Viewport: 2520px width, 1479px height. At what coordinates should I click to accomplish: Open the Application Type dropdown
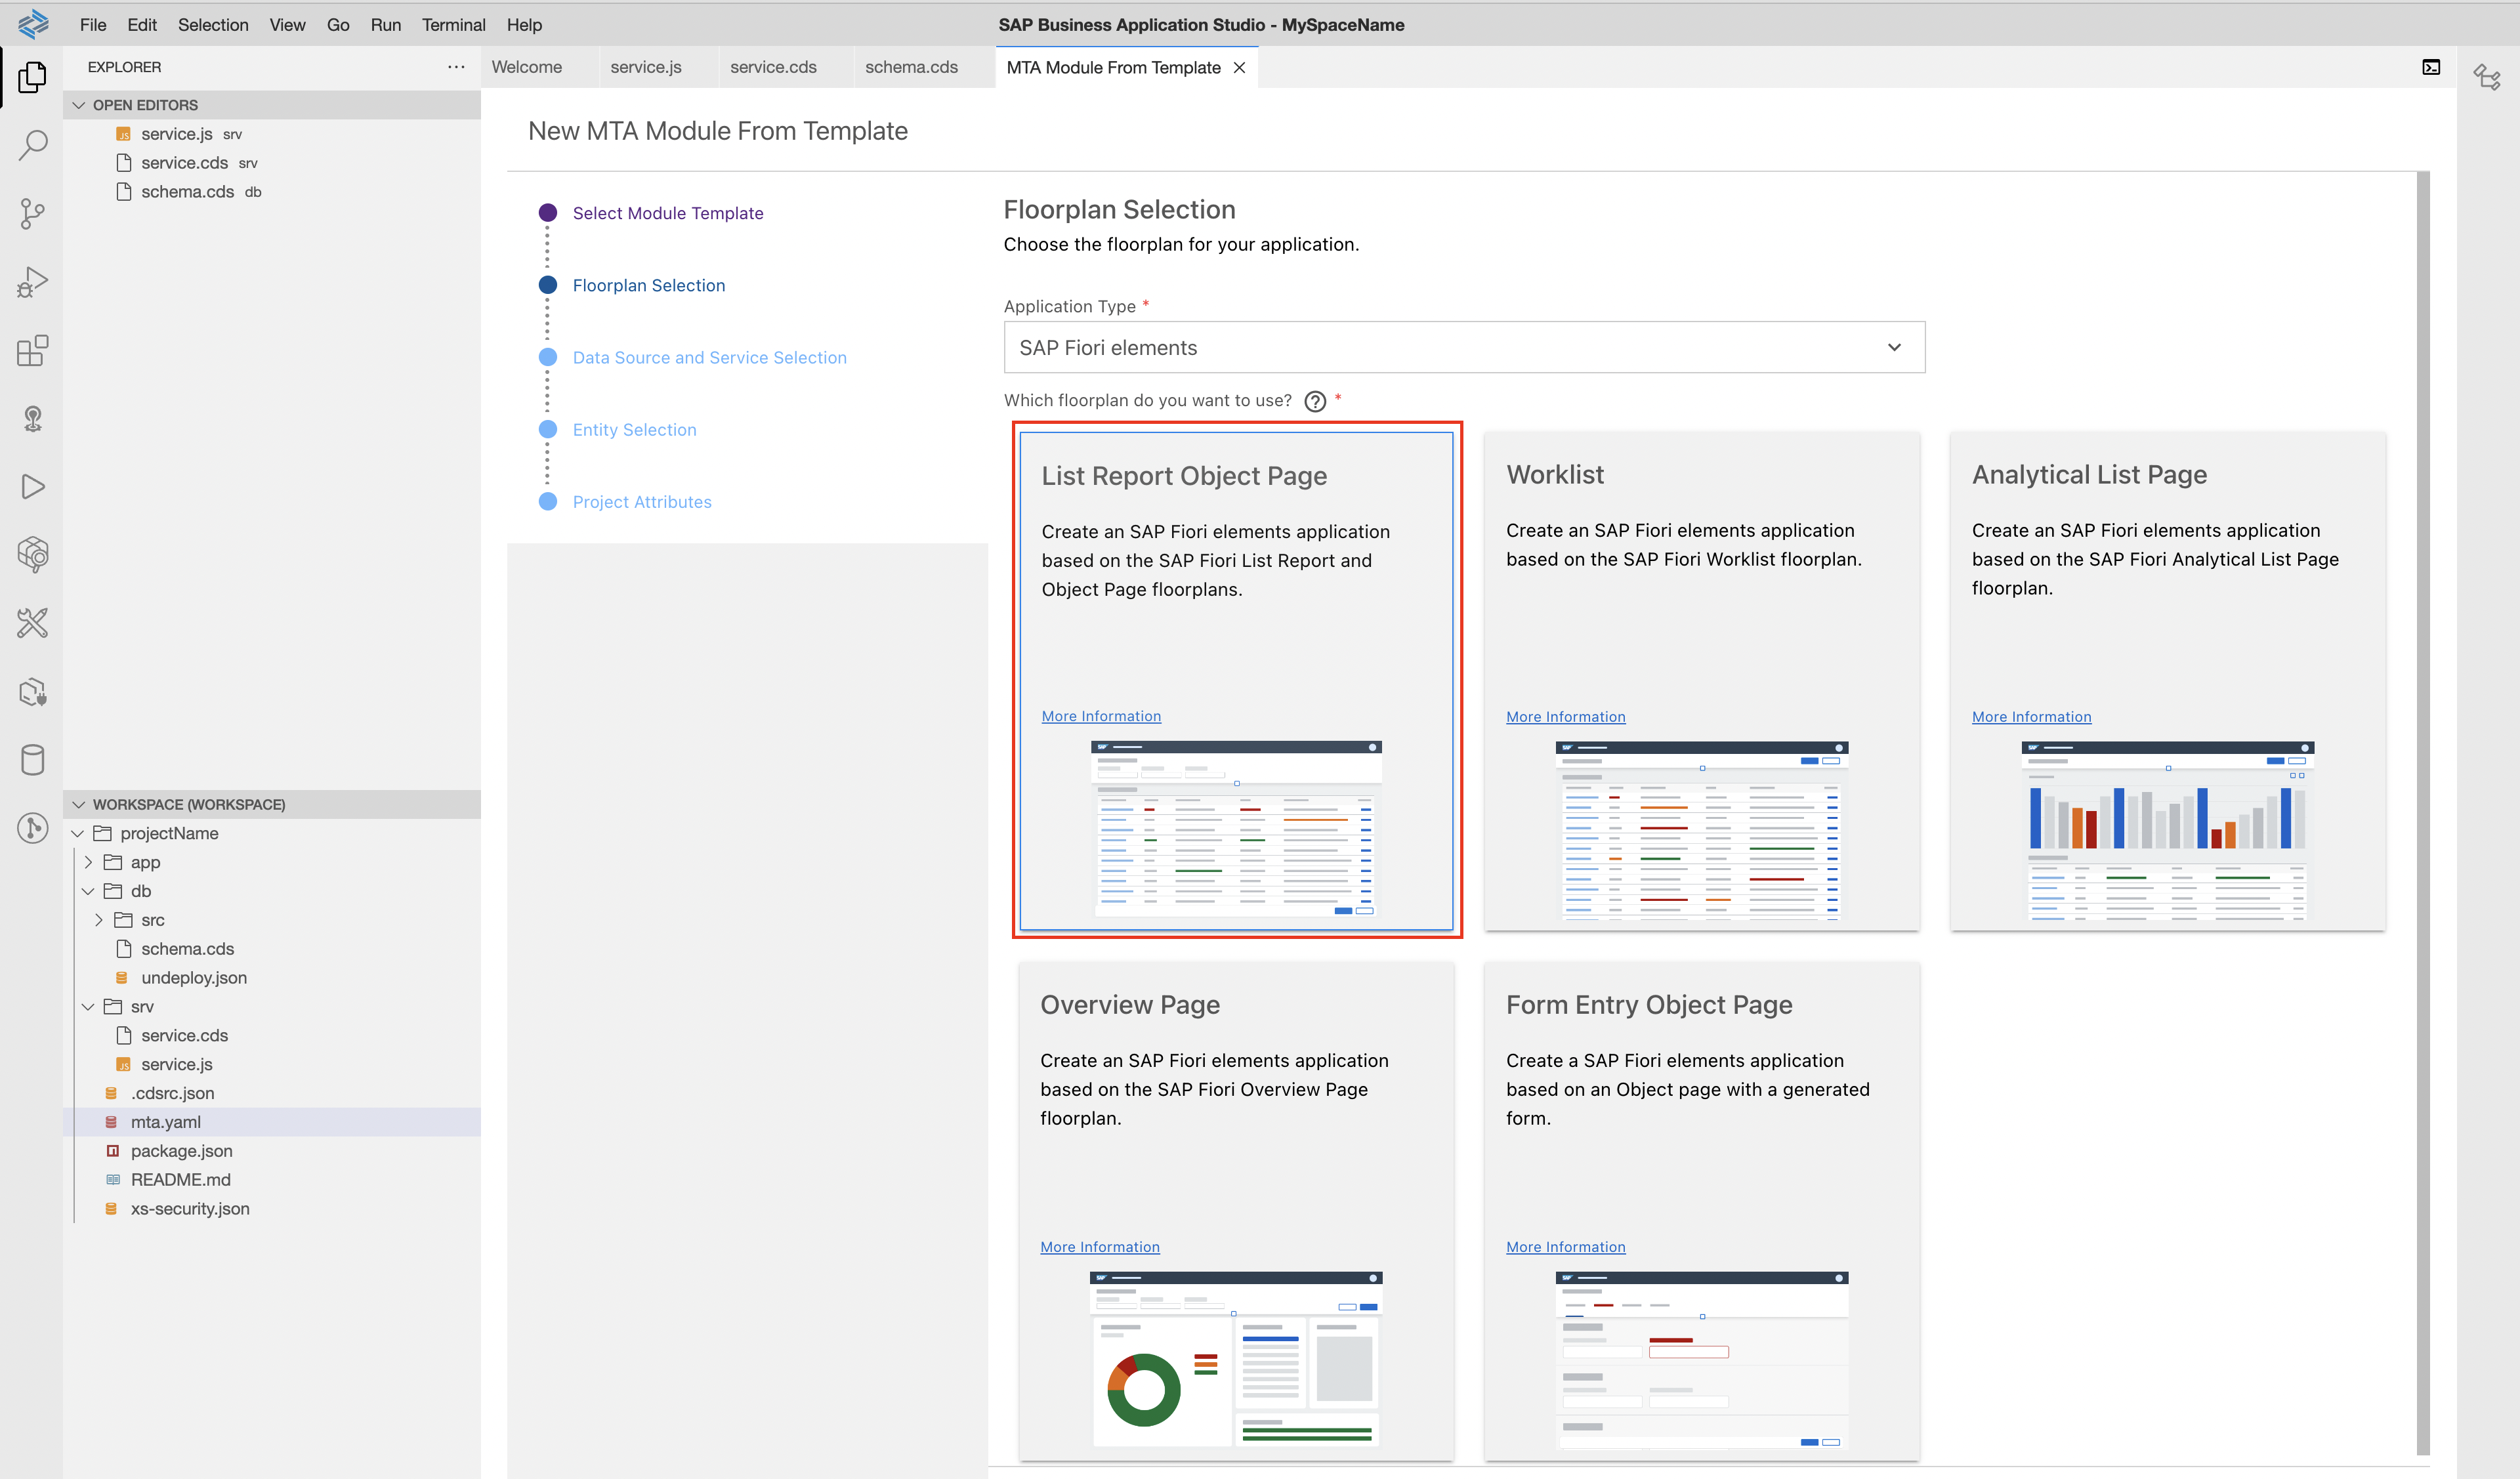(1464, 347)
